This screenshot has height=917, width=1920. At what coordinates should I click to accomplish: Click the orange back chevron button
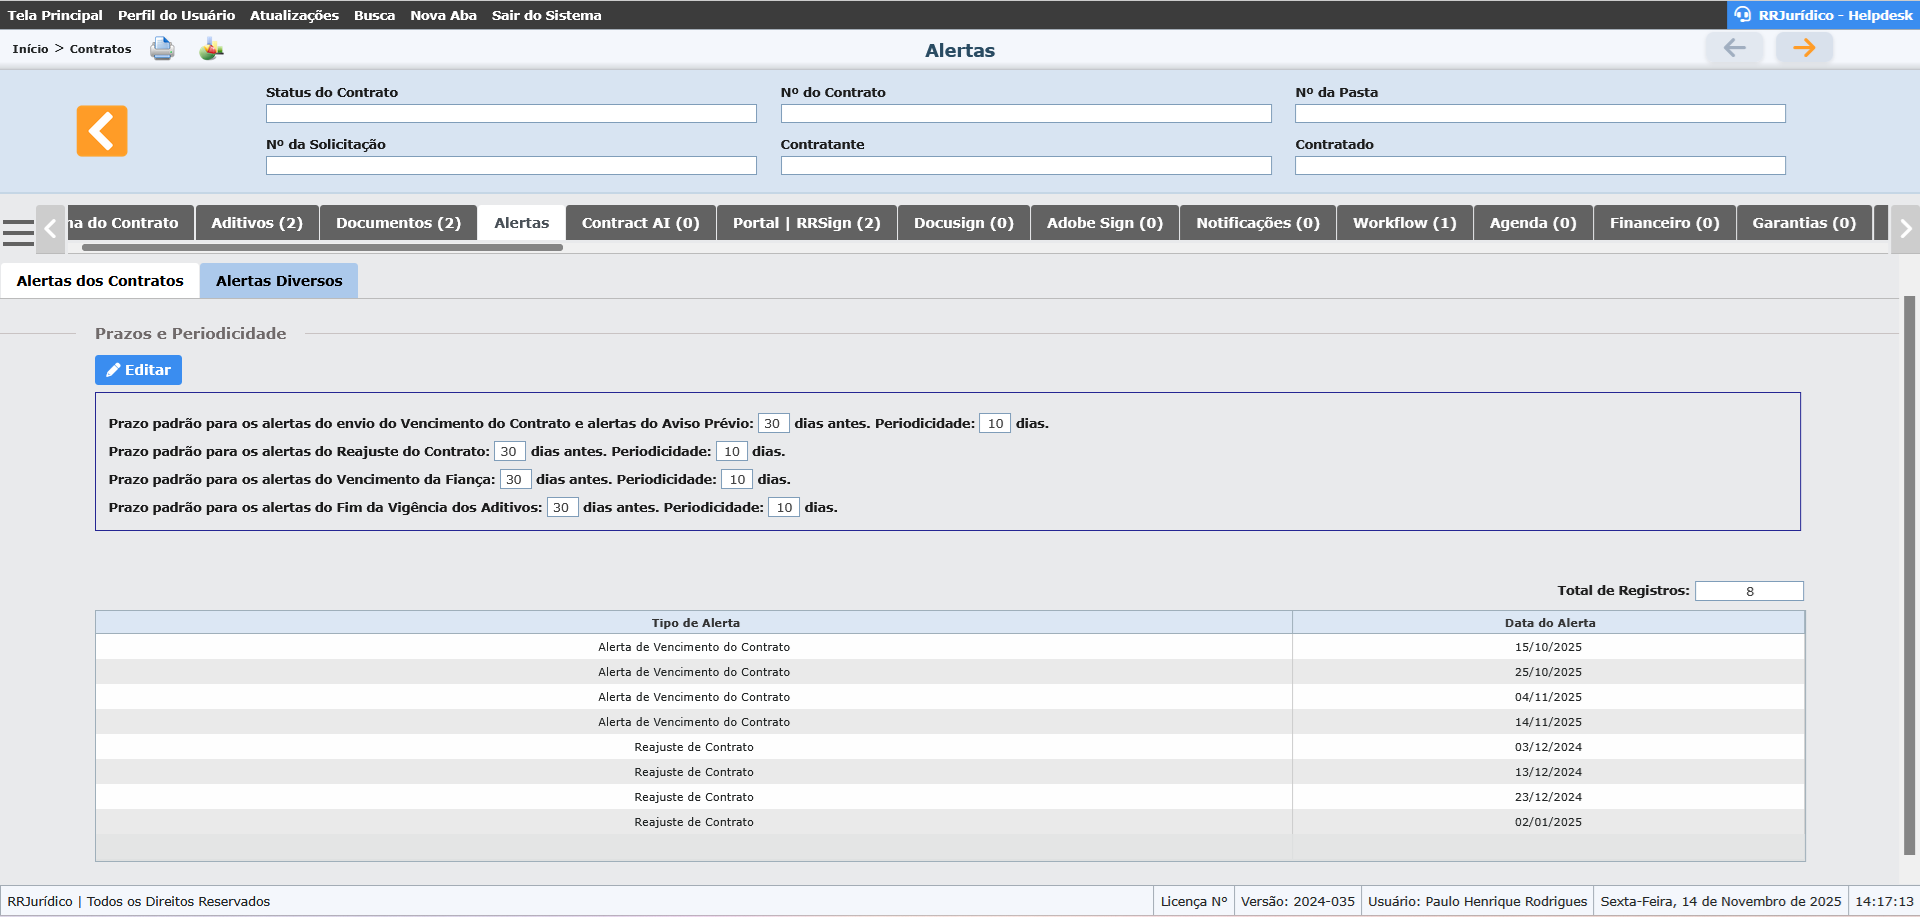tap(102, 131)
